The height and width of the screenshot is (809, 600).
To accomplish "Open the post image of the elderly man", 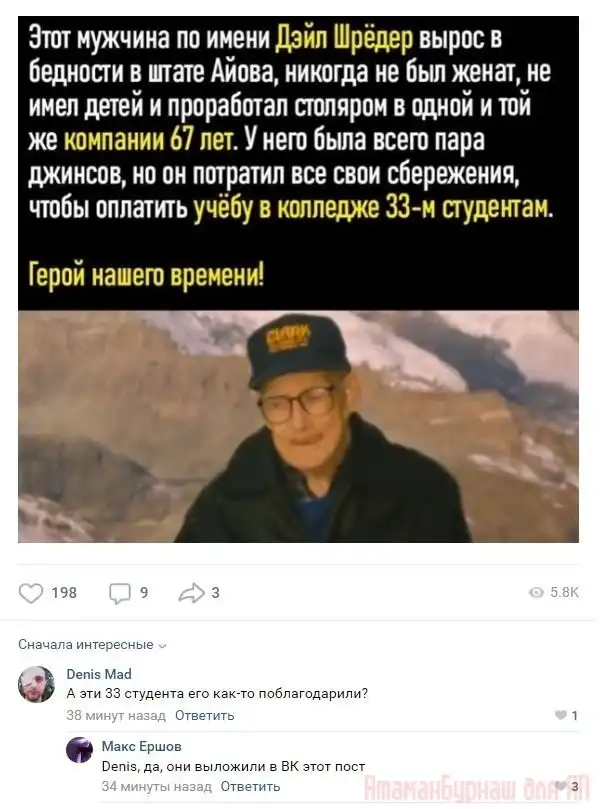I will (x=298, y=426).
